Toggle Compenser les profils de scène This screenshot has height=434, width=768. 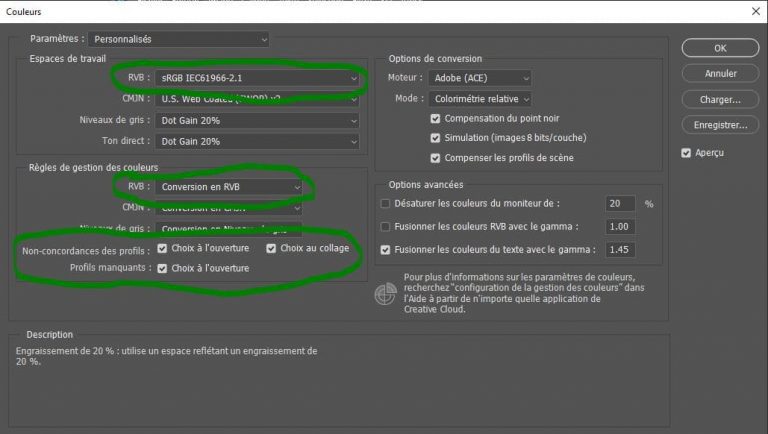tap(435, 158)
